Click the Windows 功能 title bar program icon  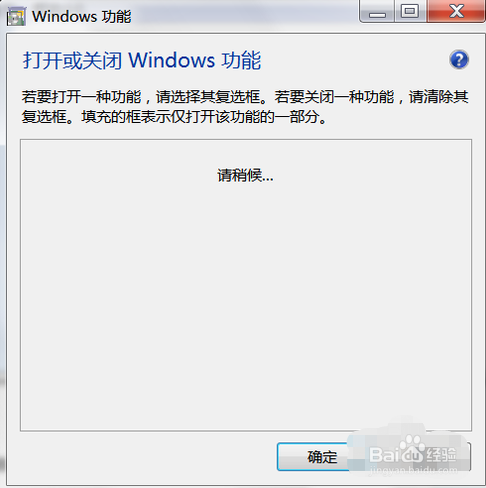coord(16,17)
